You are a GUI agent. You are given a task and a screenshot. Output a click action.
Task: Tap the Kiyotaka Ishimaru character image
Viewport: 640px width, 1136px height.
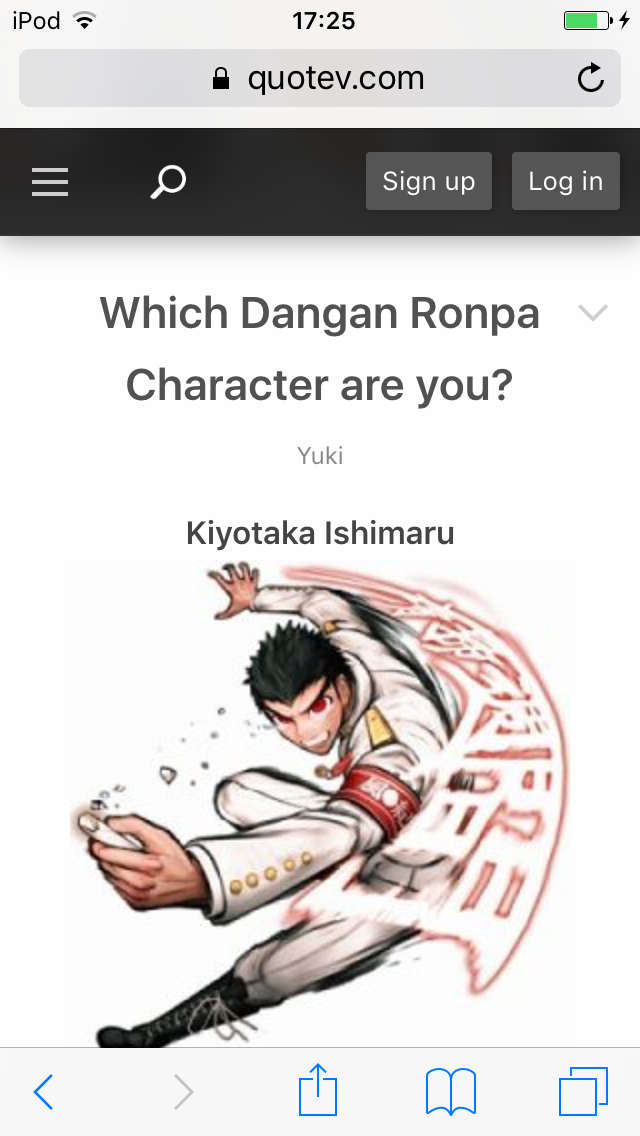320,803
